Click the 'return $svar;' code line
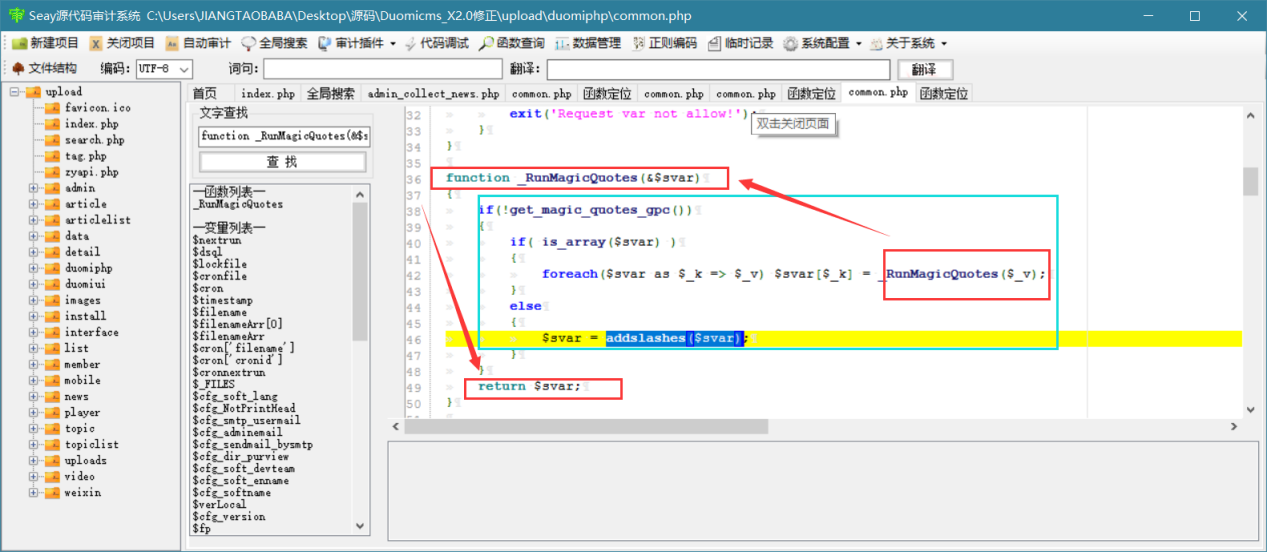 coord(529,386)
